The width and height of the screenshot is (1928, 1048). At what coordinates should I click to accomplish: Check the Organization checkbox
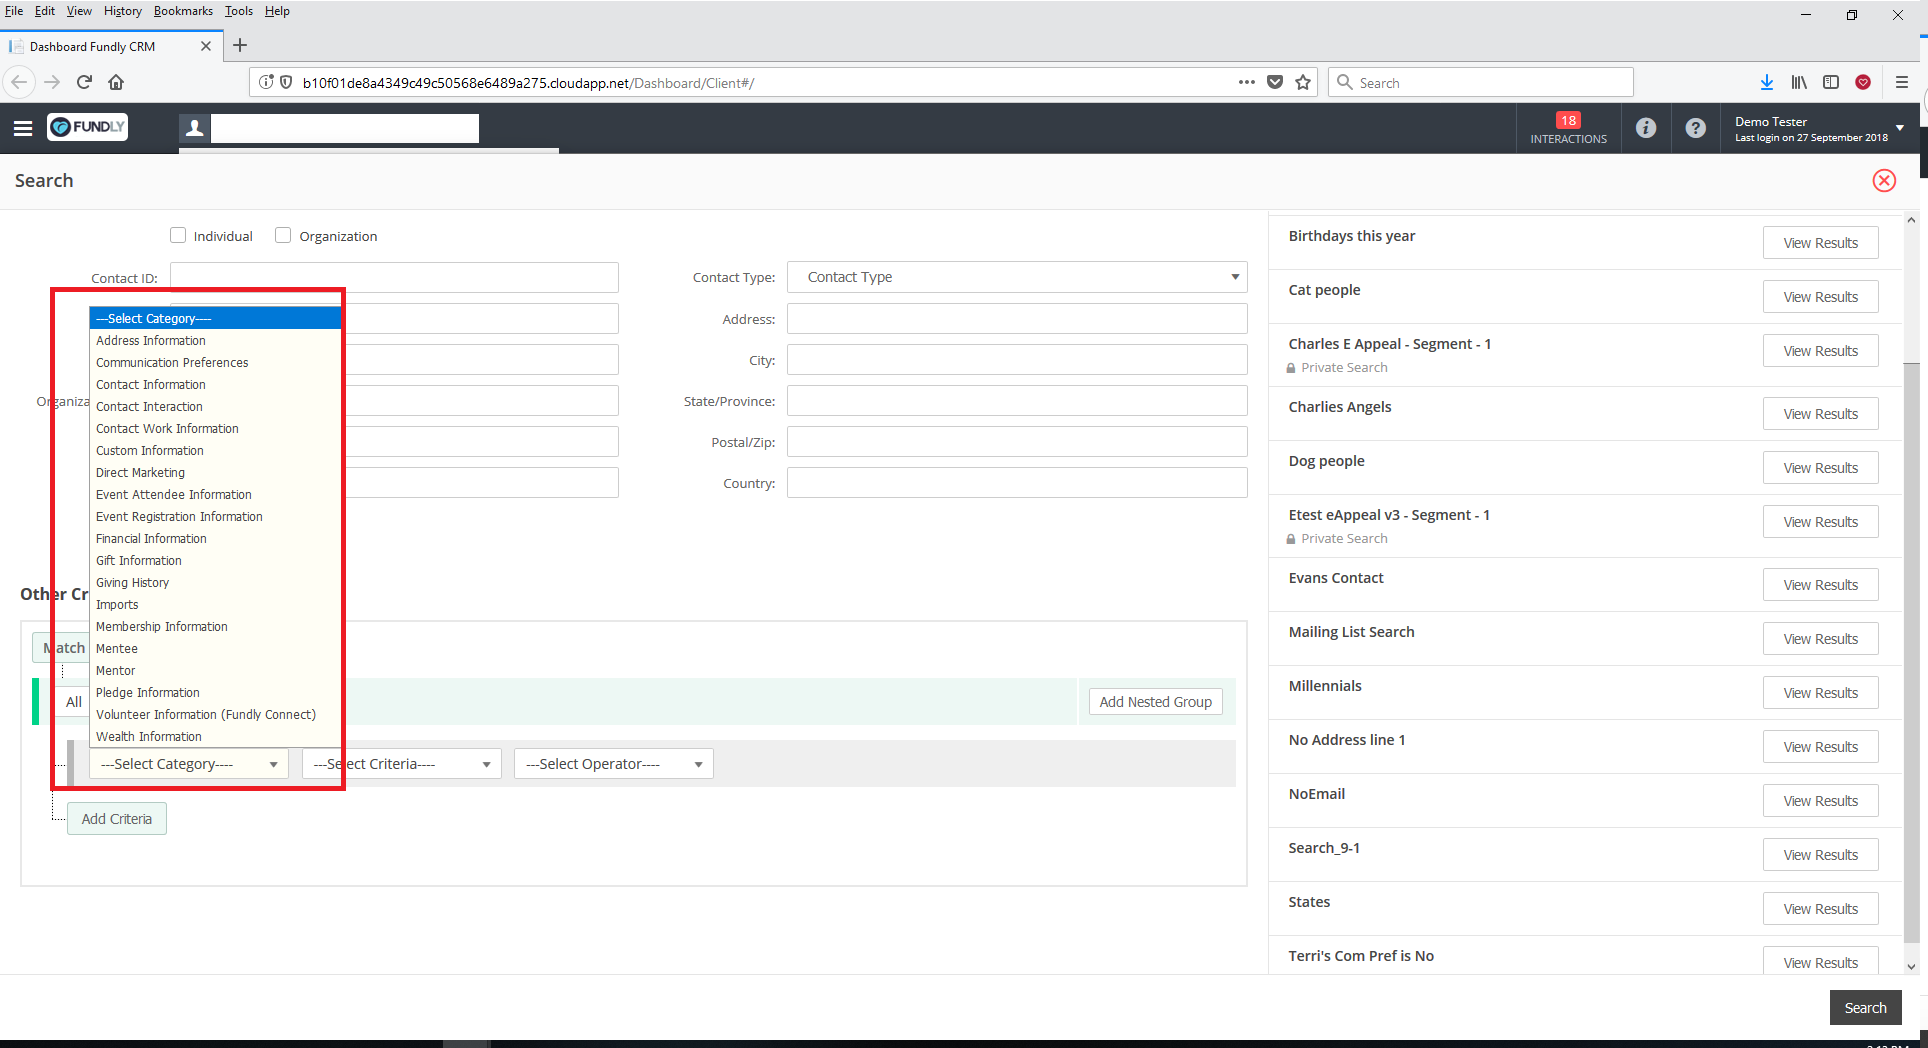[x=283, y=236]
